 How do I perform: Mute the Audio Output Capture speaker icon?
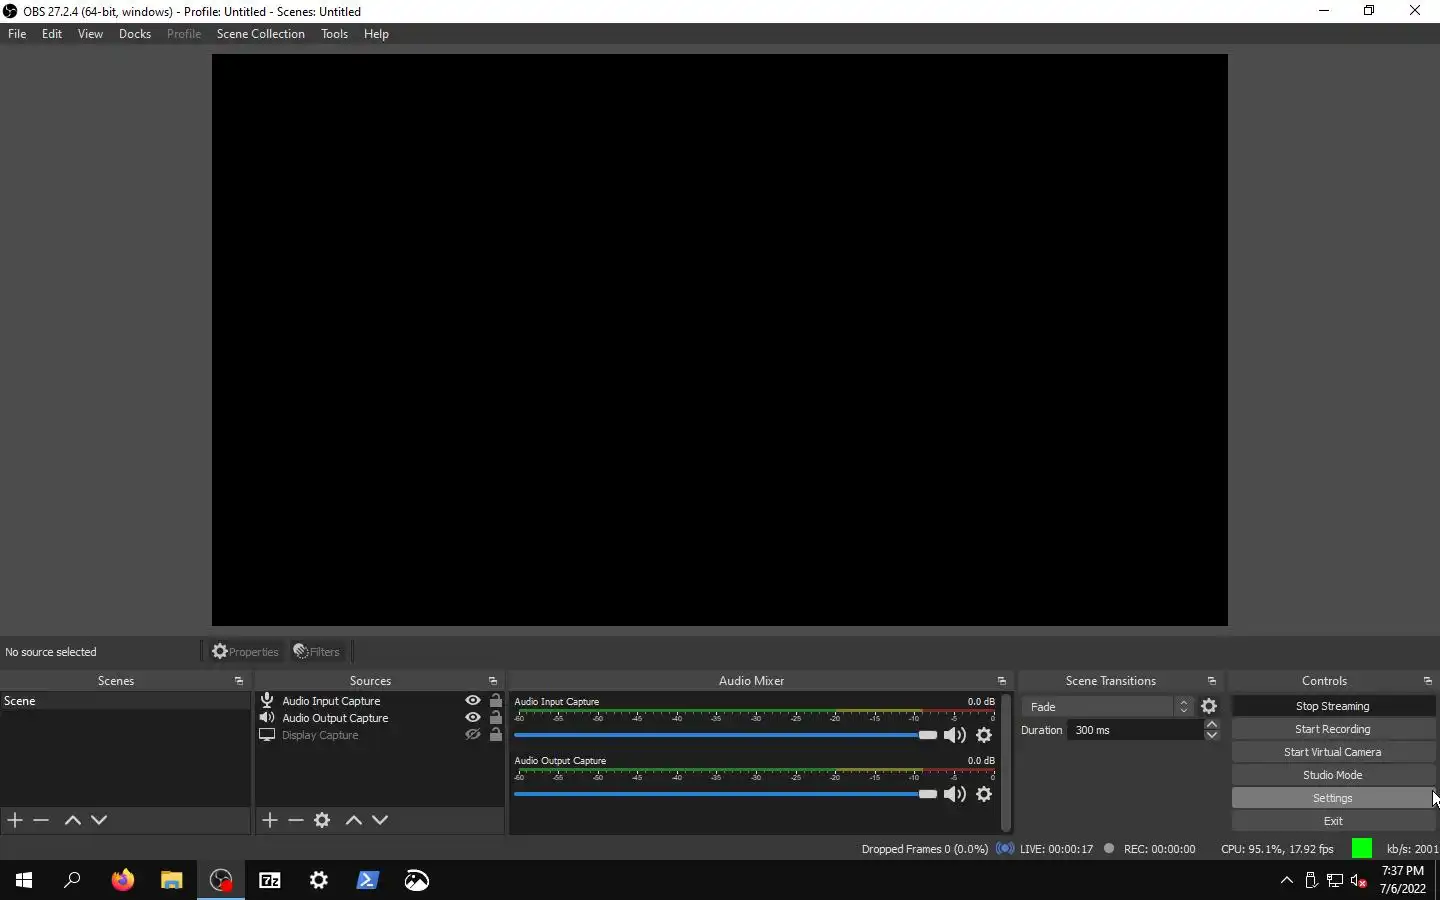tap(955, 794)
